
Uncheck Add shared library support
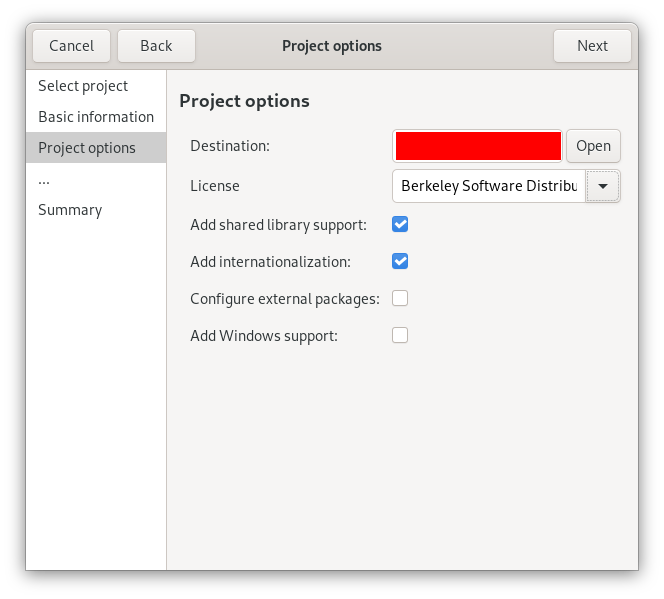click(400, 224)
